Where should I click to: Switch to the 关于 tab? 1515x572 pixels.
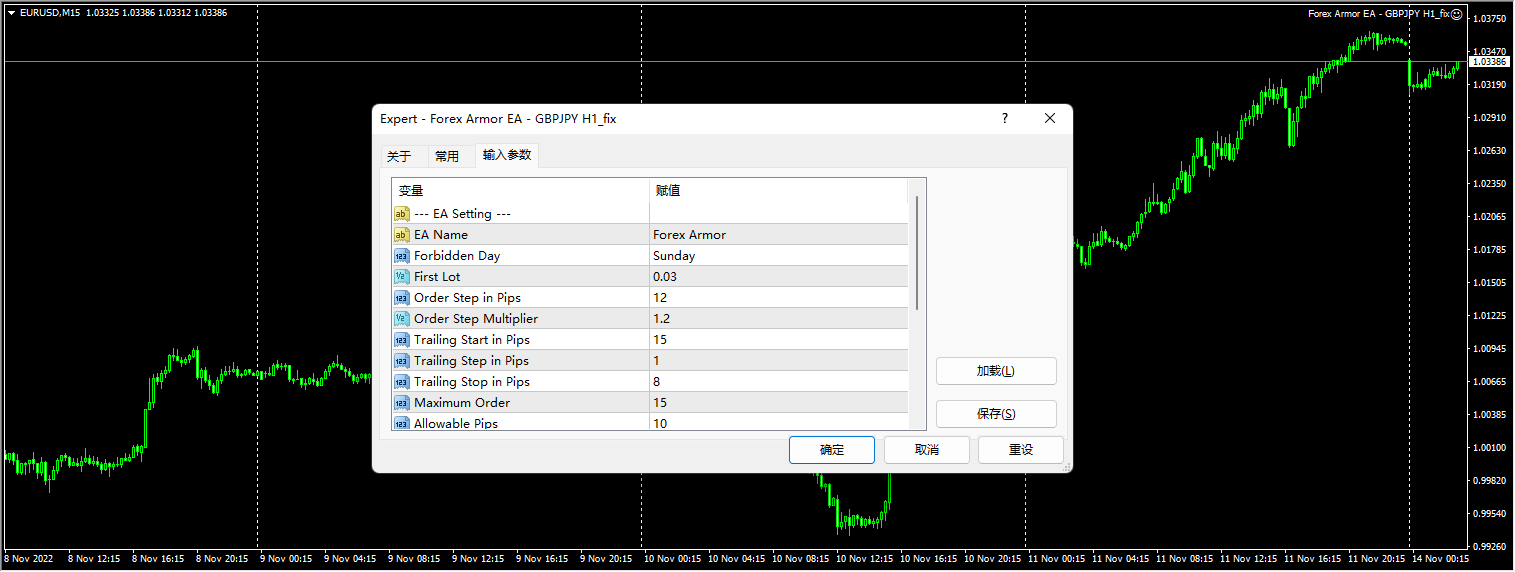click(x=399, y=157)
